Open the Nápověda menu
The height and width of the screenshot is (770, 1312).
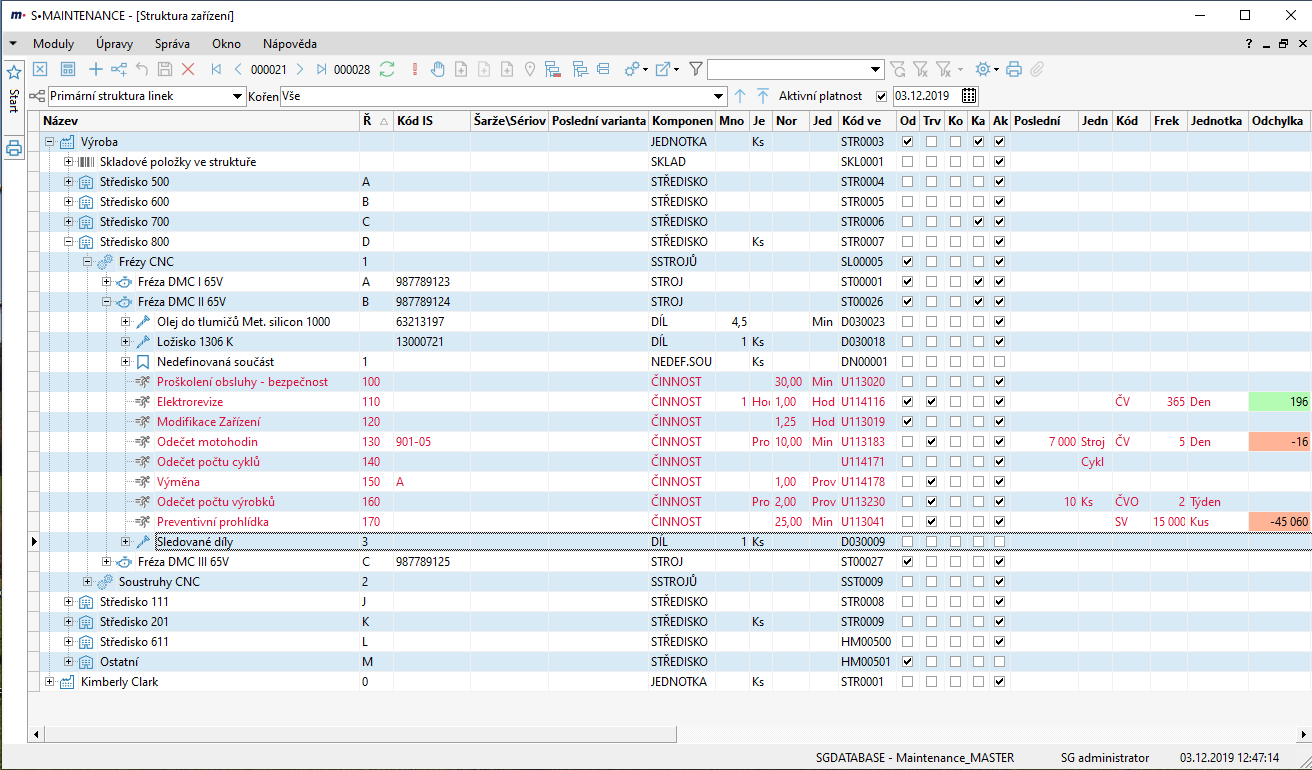pyautogui.click(x=289, y=44)
